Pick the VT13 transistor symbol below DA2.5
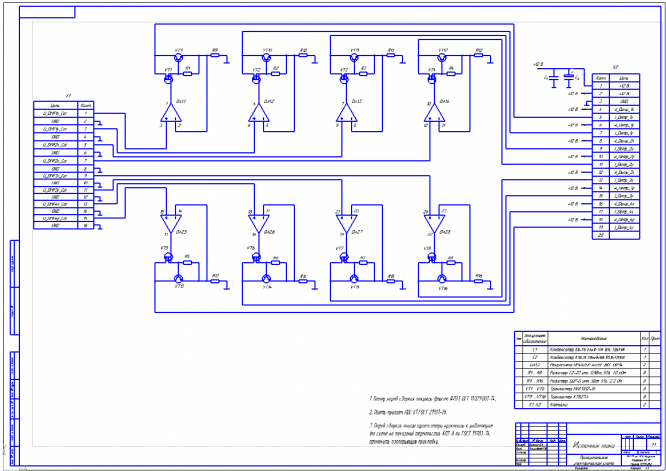 click(179, 279)
